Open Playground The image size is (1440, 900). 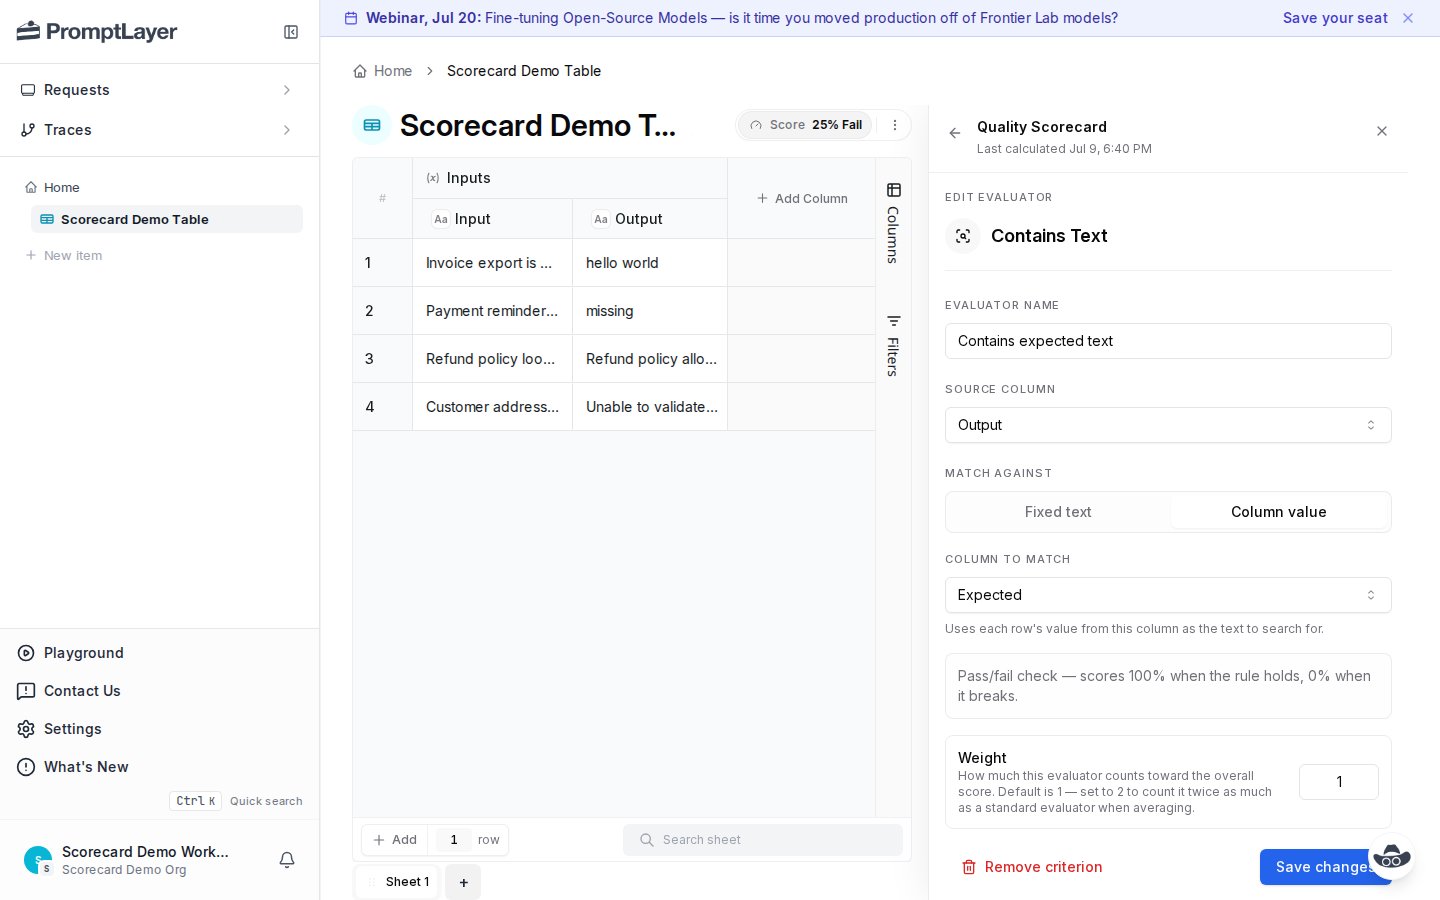[x=84, y=653]
